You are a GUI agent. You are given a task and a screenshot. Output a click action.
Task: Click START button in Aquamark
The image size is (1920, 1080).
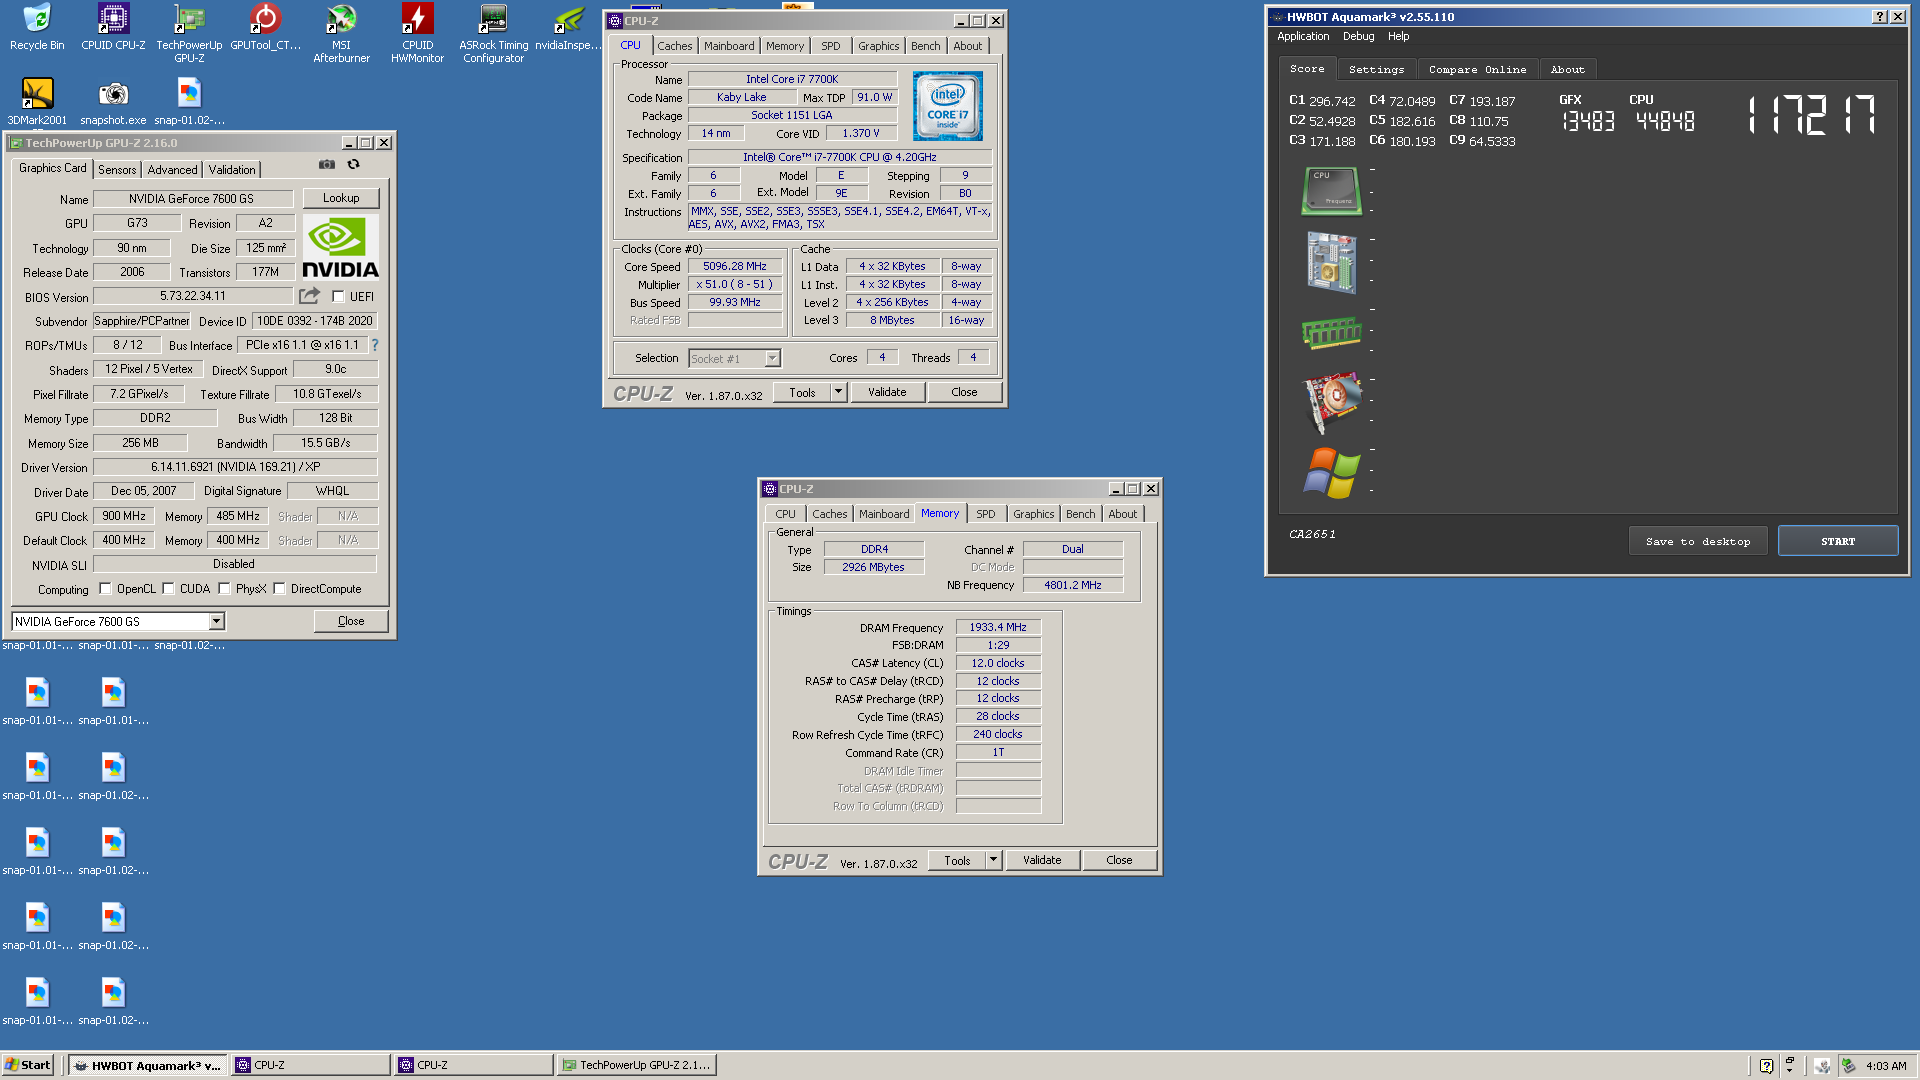1838,541
